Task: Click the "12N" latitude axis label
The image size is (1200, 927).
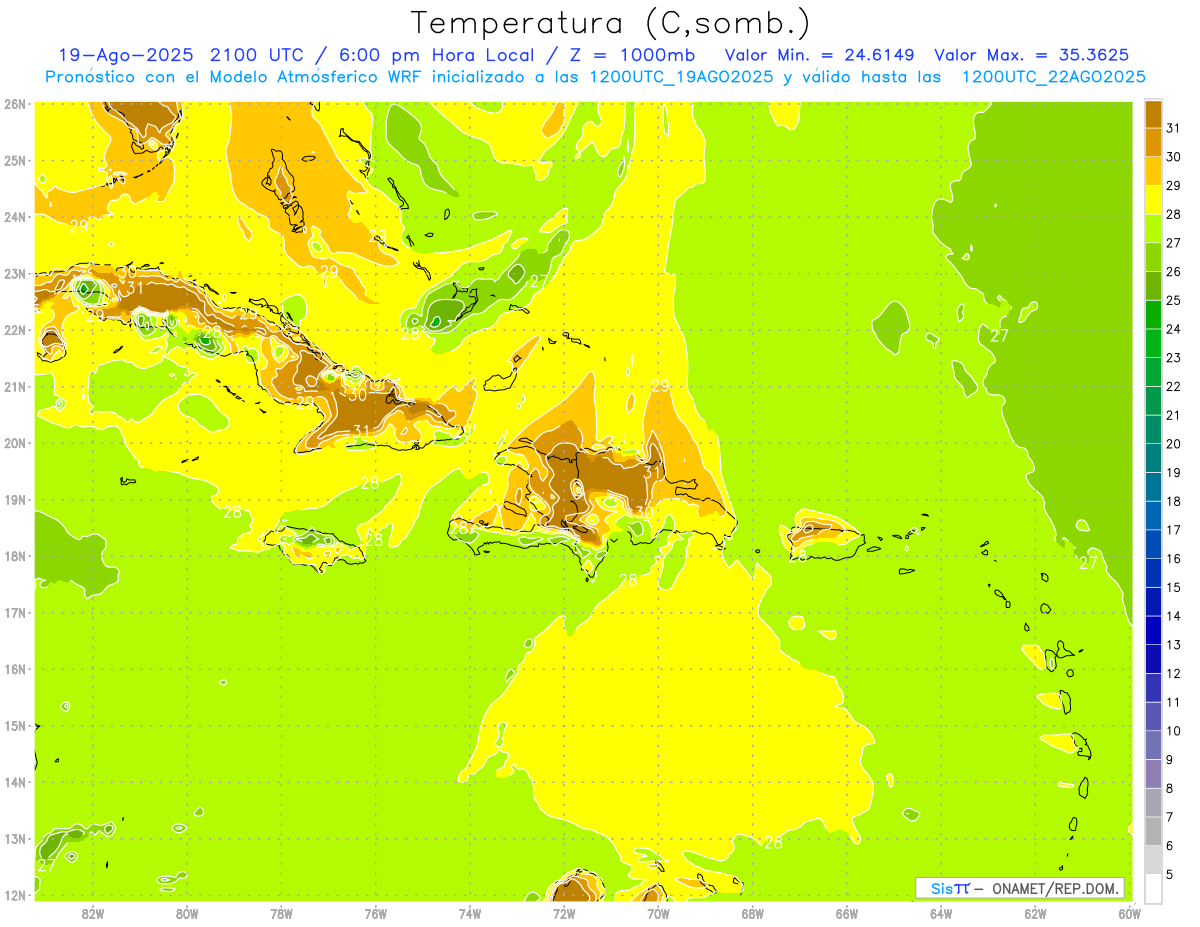Action: (x=15, y=895)
